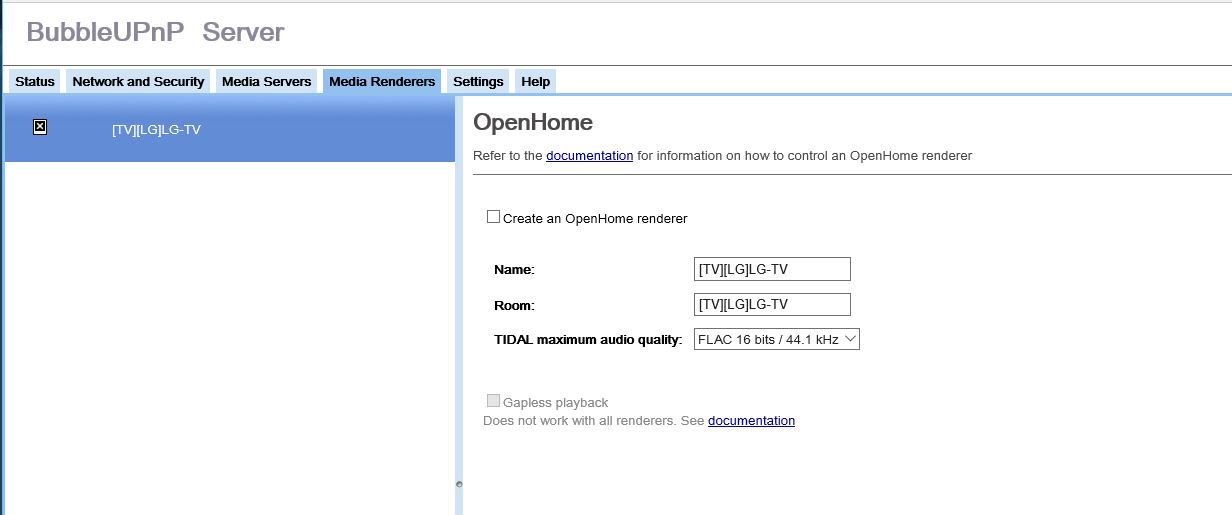The width and height of the screenshot is (1232, 515).
Task: Focus the Room input field
Action: coord(772,304)
